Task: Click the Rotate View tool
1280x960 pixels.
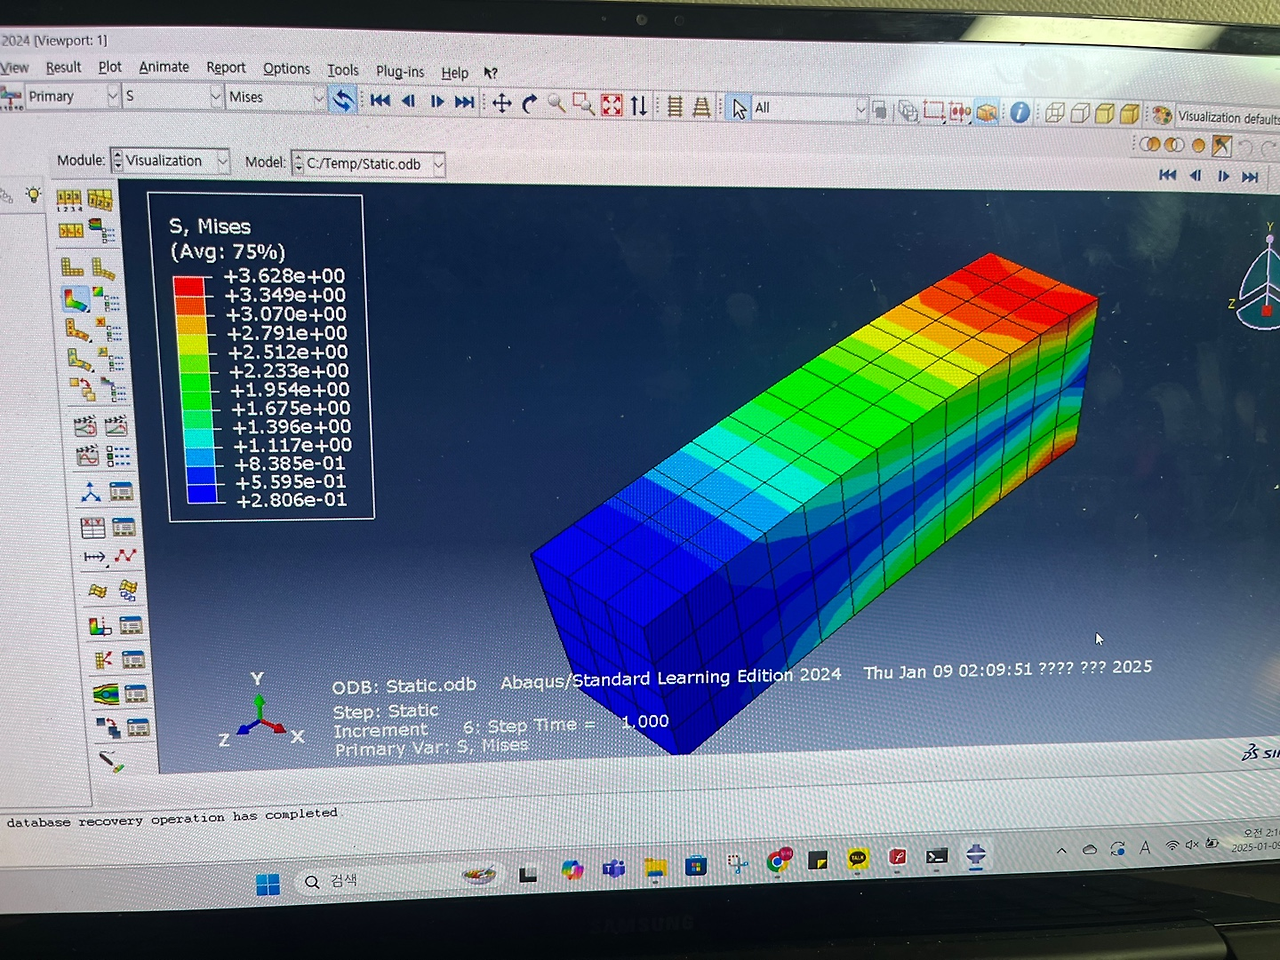Action: pos(529,103)
